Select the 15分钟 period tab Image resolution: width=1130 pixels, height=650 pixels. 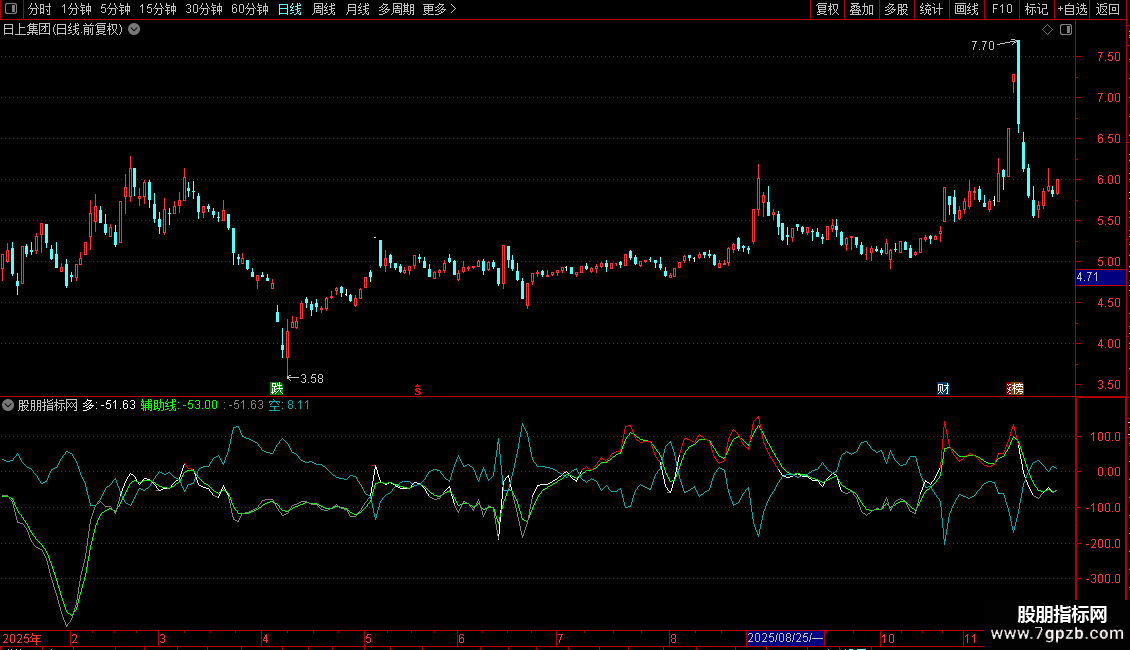157,9
